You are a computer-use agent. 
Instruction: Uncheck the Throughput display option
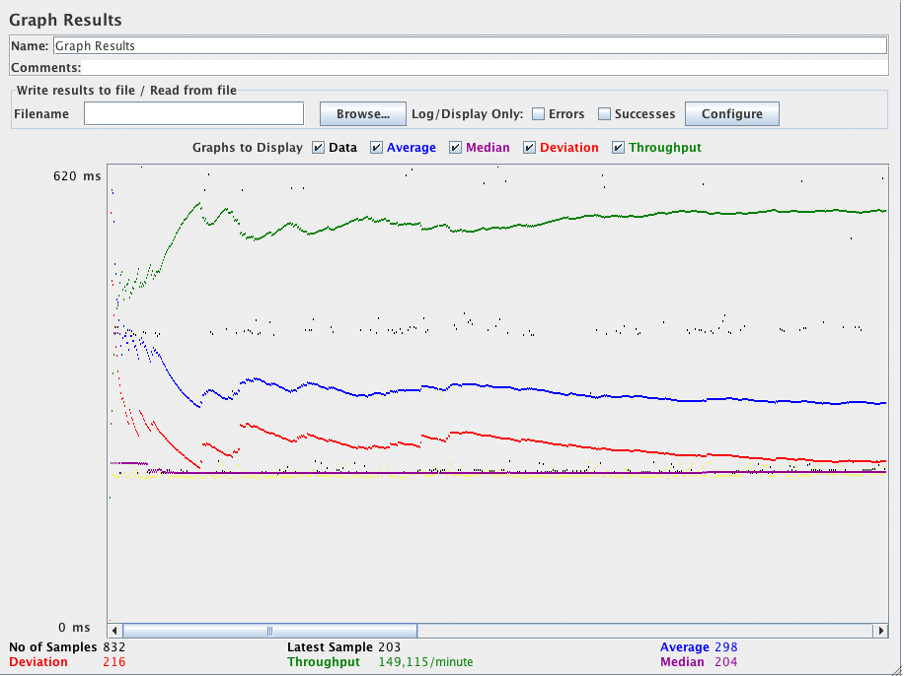pyautogui.click(x=616, y=147)
